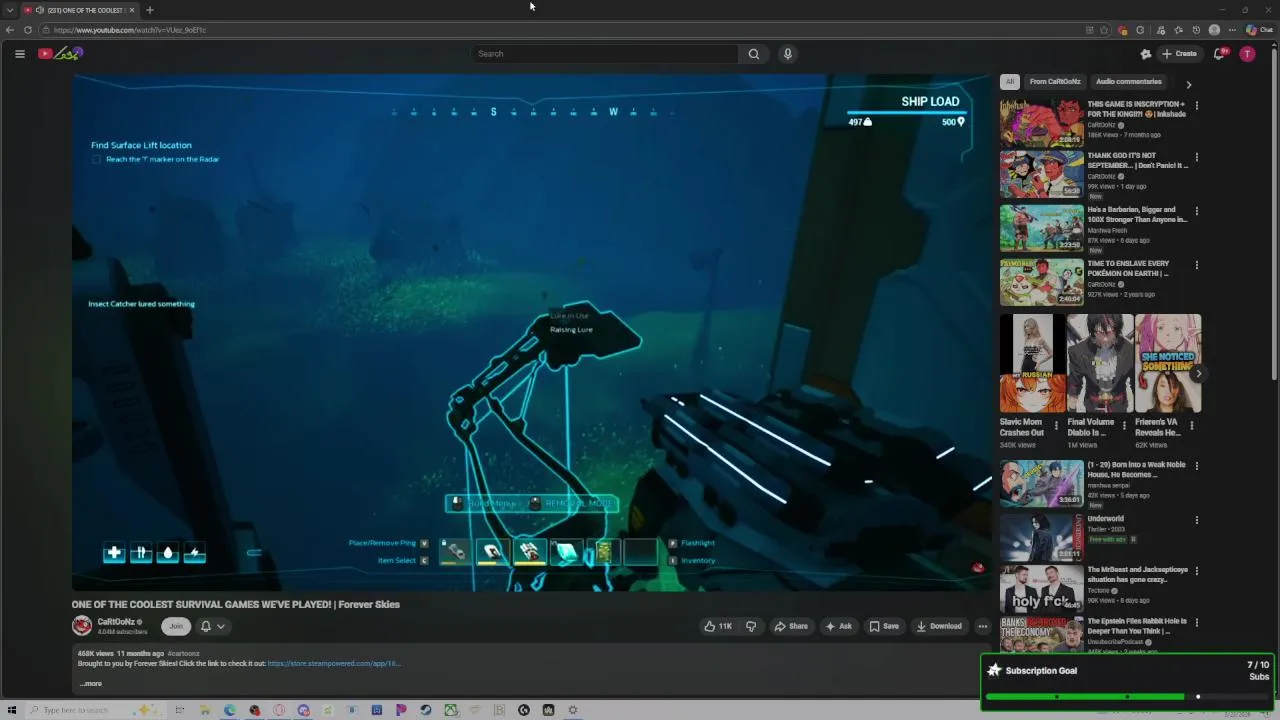Click the browser address bar URL

(130, 30)
